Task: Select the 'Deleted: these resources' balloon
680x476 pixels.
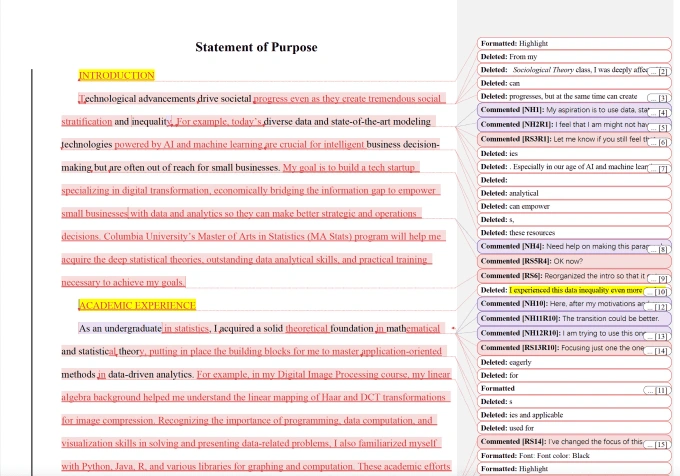Action: pyautogui.click(x=574, y=233)
